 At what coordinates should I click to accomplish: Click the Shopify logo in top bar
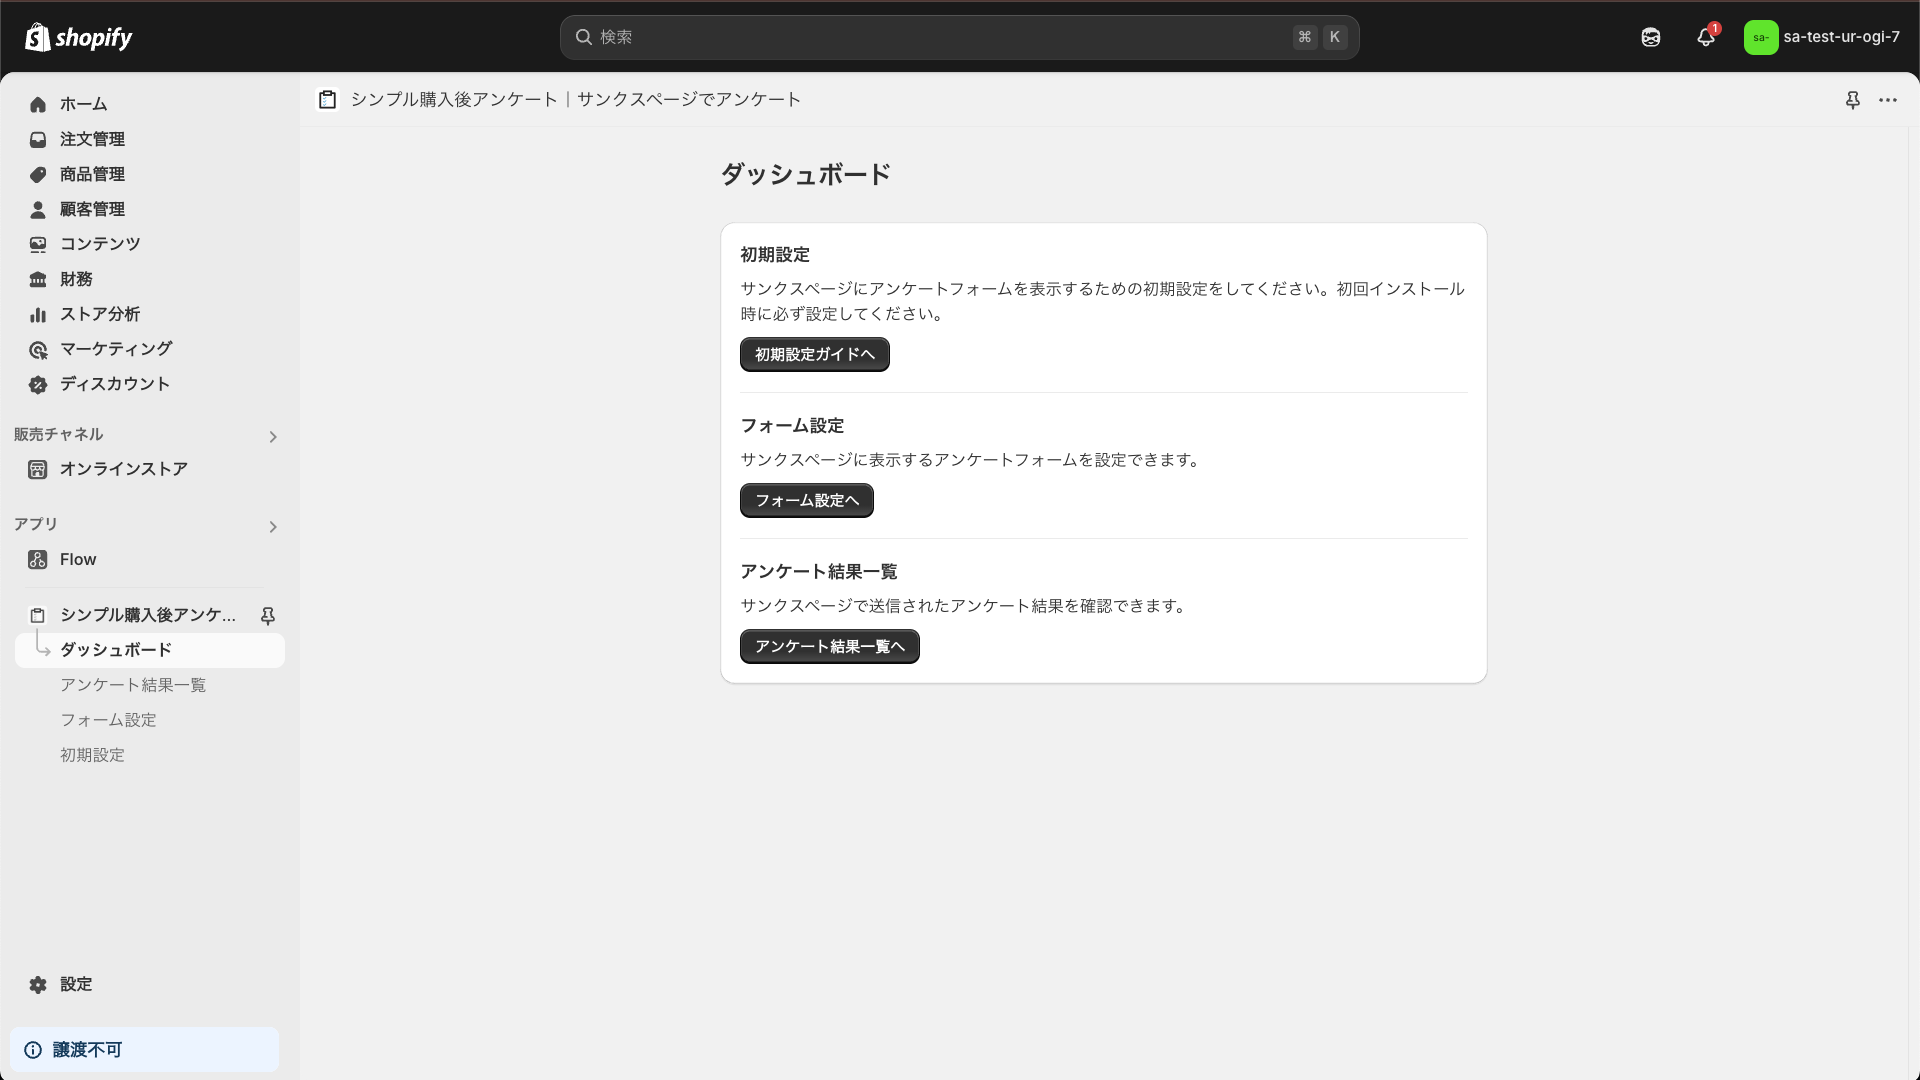[x=79, y=36]
